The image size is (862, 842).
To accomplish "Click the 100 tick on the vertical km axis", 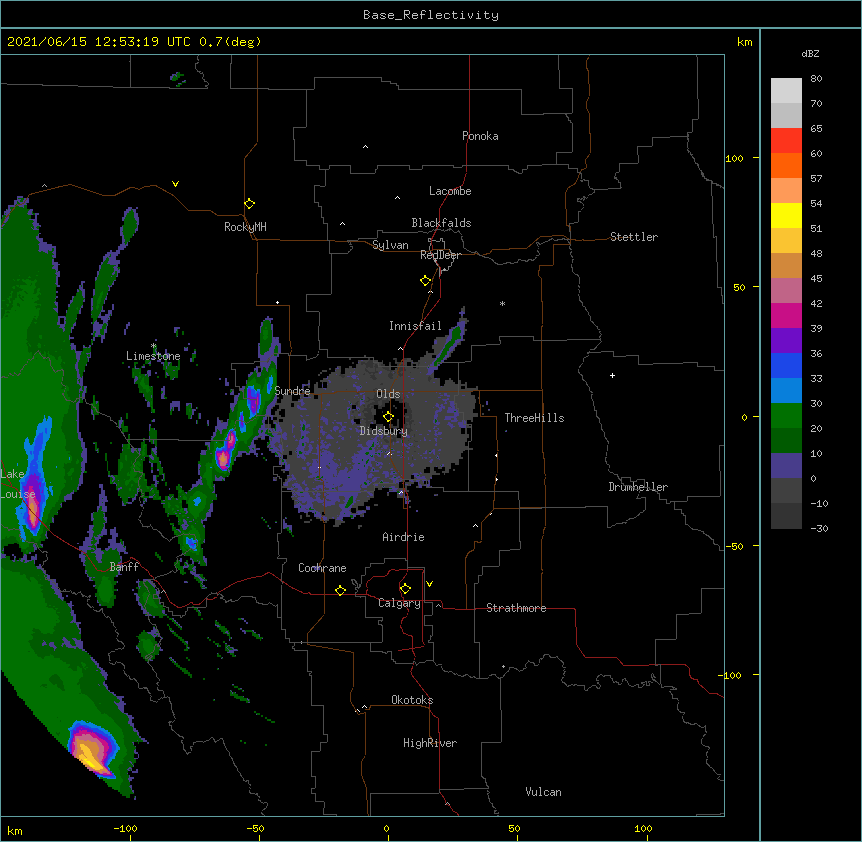I will coord(734,158).
